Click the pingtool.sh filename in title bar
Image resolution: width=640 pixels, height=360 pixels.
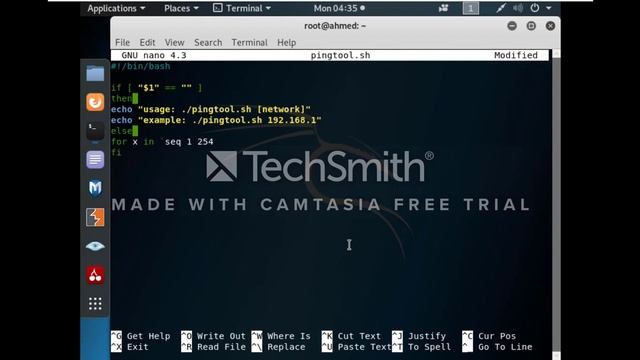coord(340,55)
